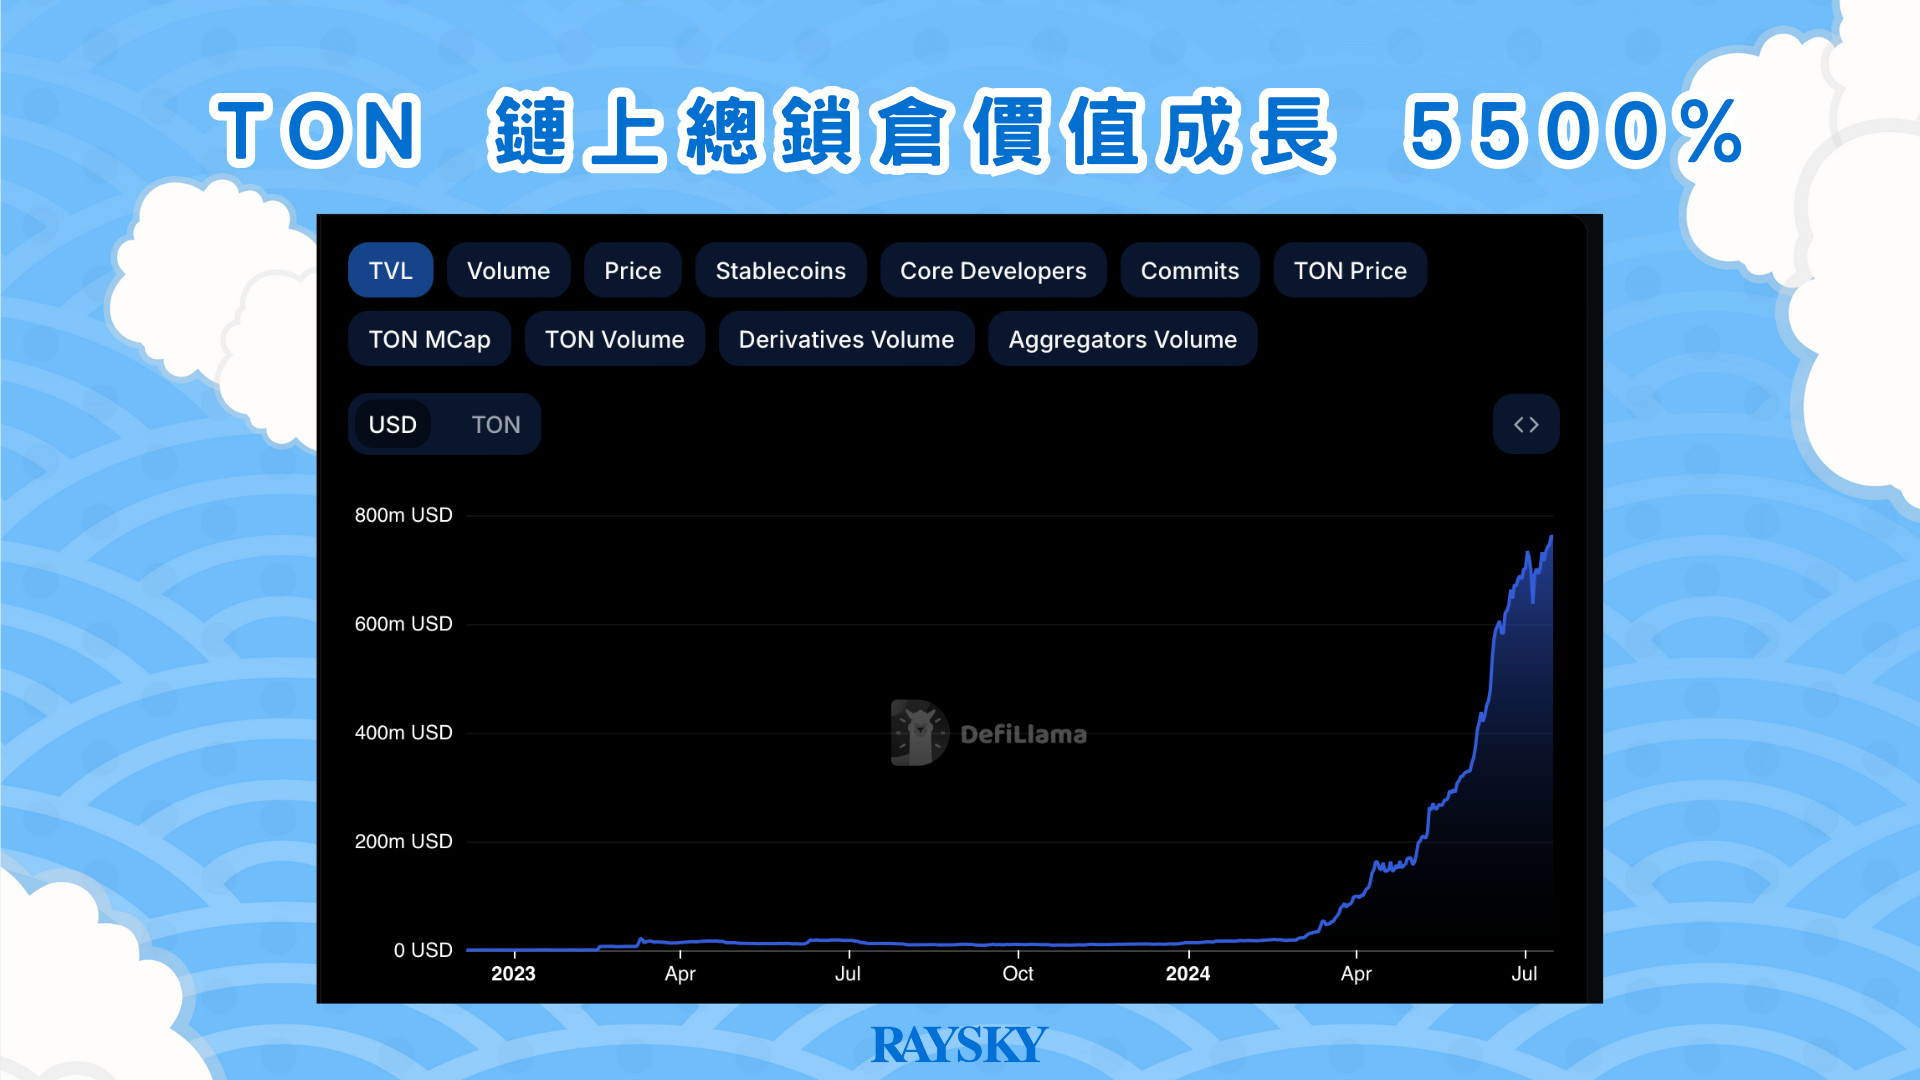This screenshot has height=1080, width=1920.
Task: Toggle the Aggregators Volume metric
Action: click(x=1122, y=339)
